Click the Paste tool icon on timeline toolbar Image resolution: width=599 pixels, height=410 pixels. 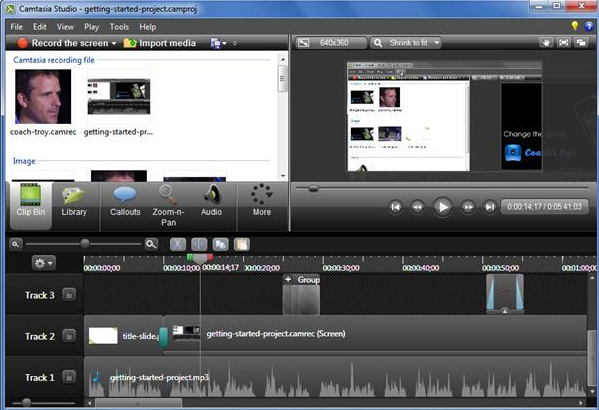point(242,244)
